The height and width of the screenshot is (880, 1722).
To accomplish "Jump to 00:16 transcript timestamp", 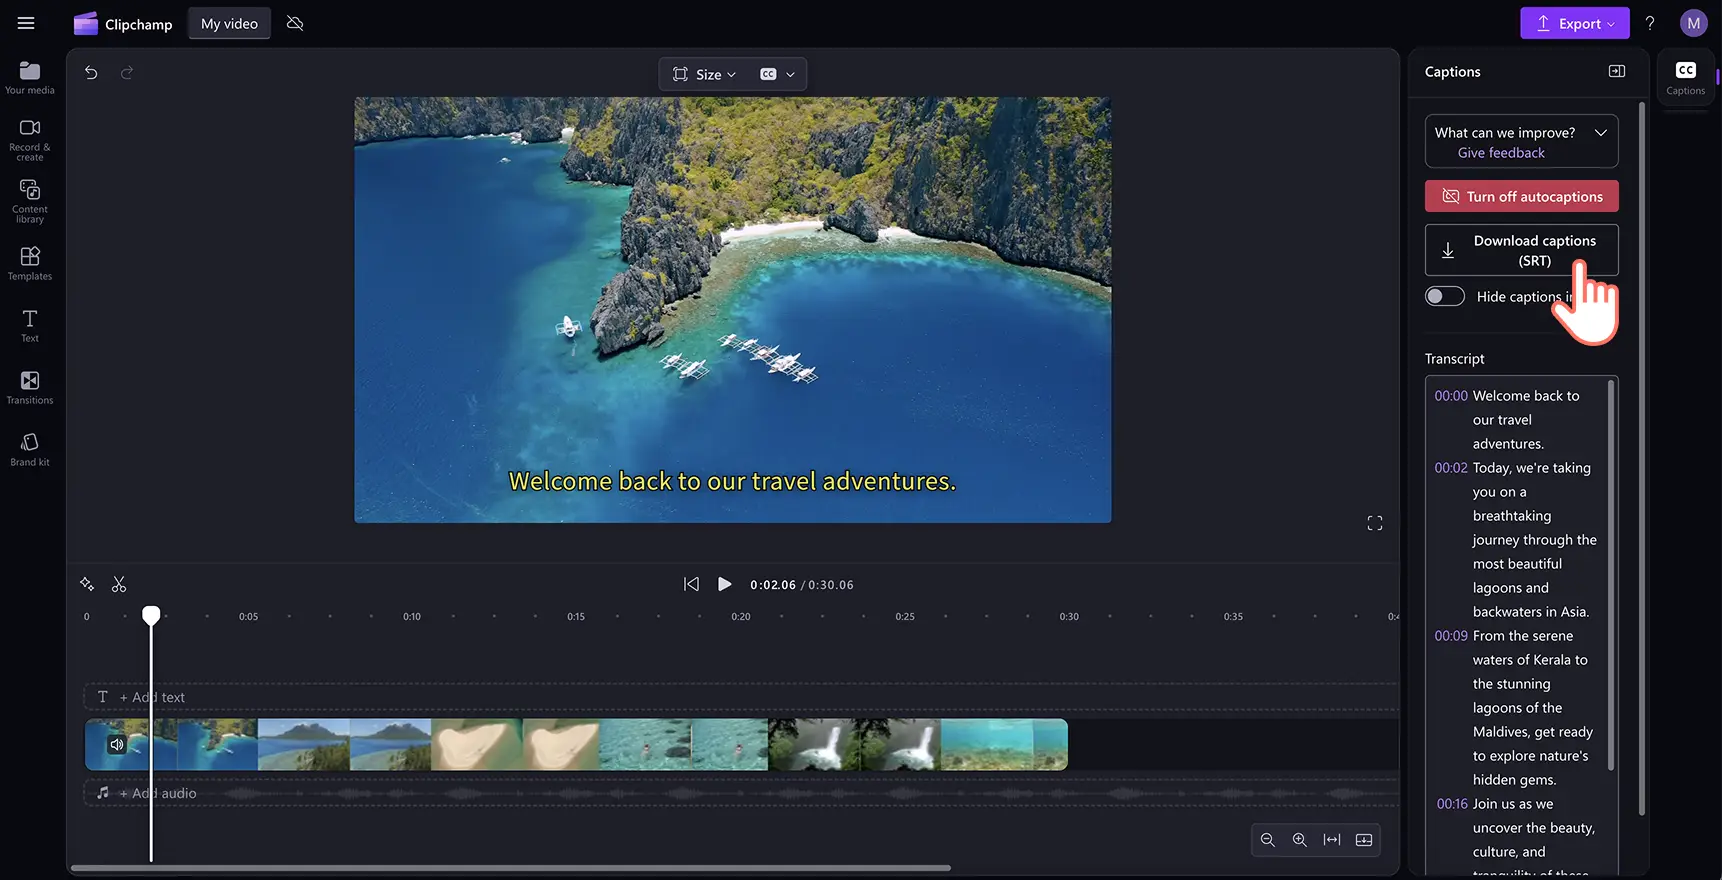I will pyautogui.click(x=1452, y=804).
